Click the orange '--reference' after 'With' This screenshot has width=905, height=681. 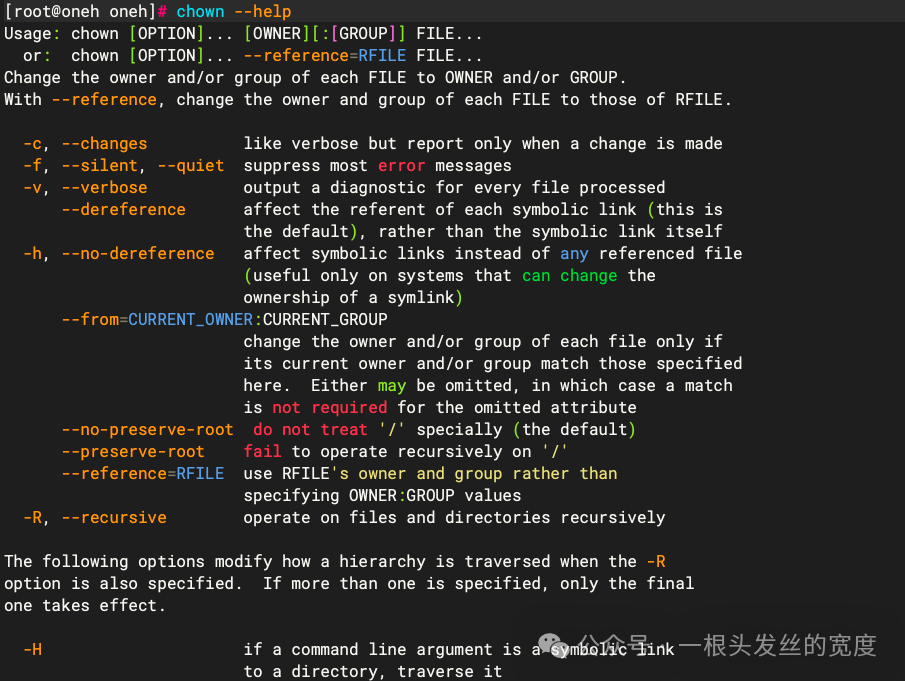tap(104, 100)
